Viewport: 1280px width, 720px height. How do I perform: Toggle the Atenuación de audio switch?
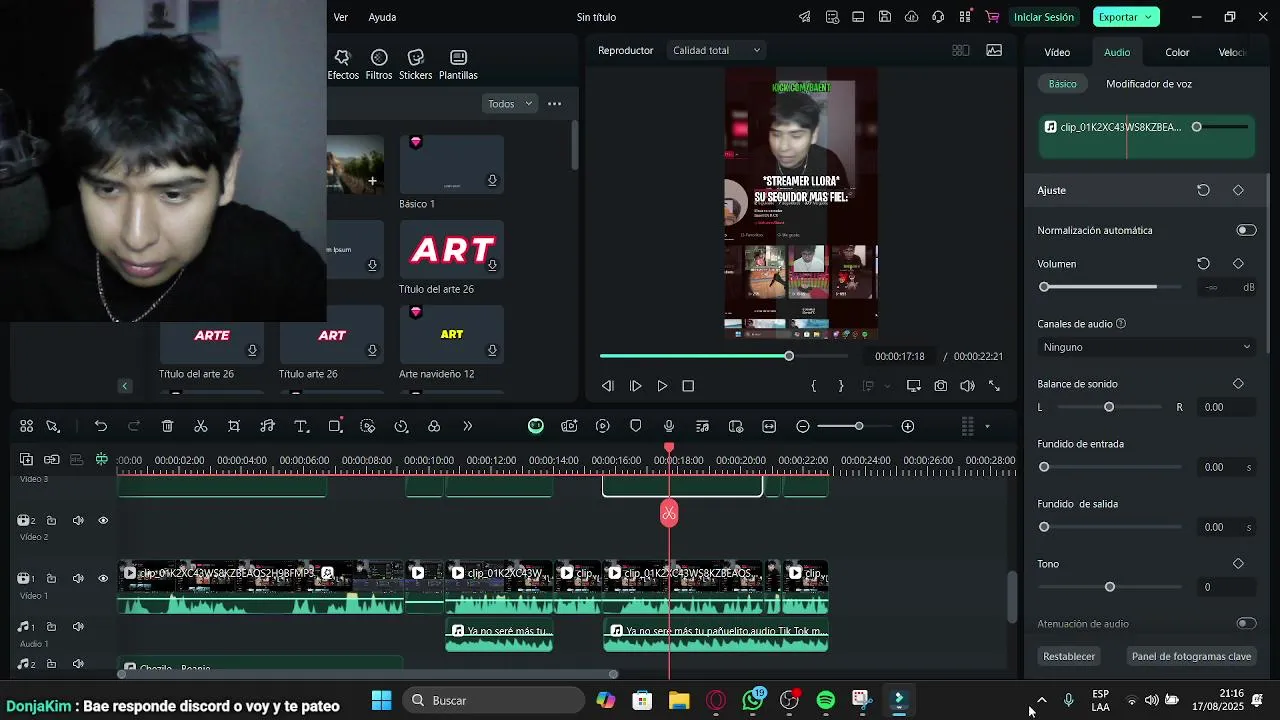point(1246,623)
